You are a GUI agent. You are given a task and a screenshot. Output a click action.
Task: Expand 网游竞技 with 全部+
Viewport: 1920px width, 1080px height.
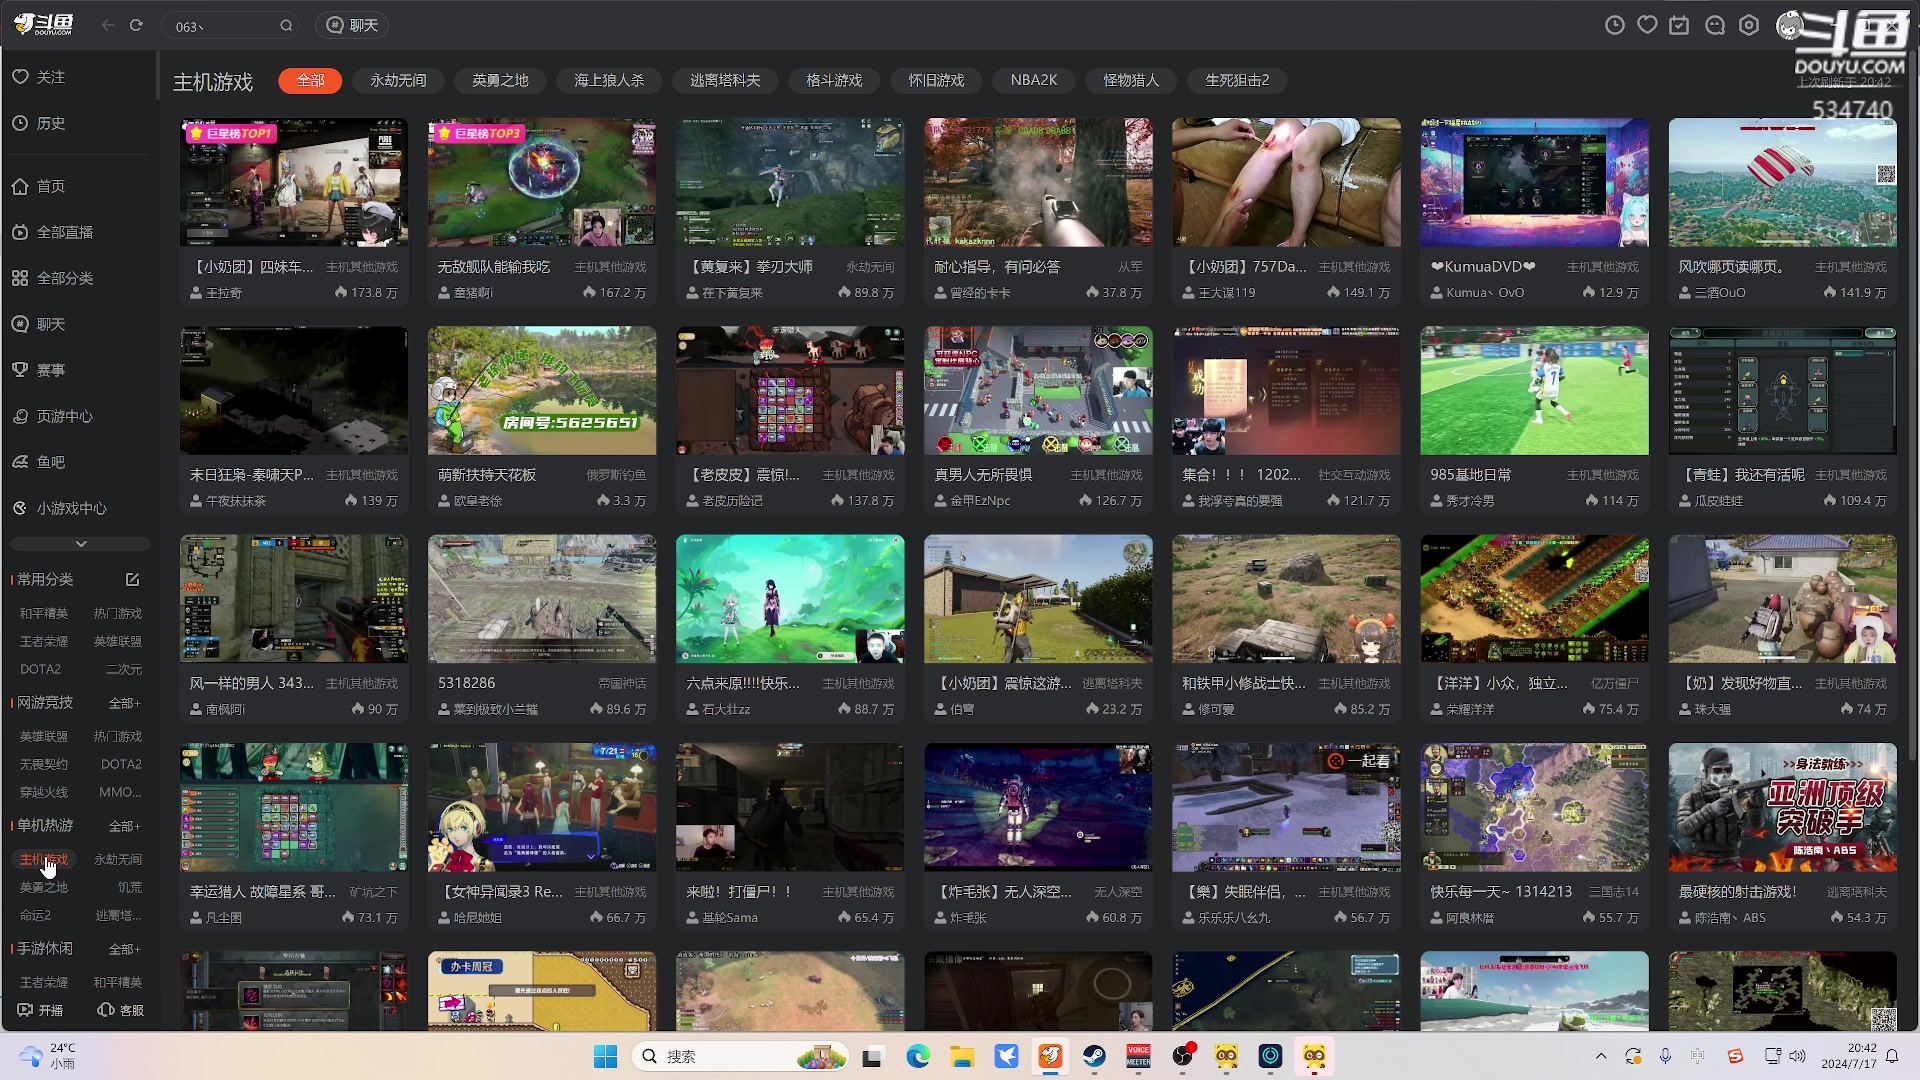pyautogui.click(x=125, y=703)
